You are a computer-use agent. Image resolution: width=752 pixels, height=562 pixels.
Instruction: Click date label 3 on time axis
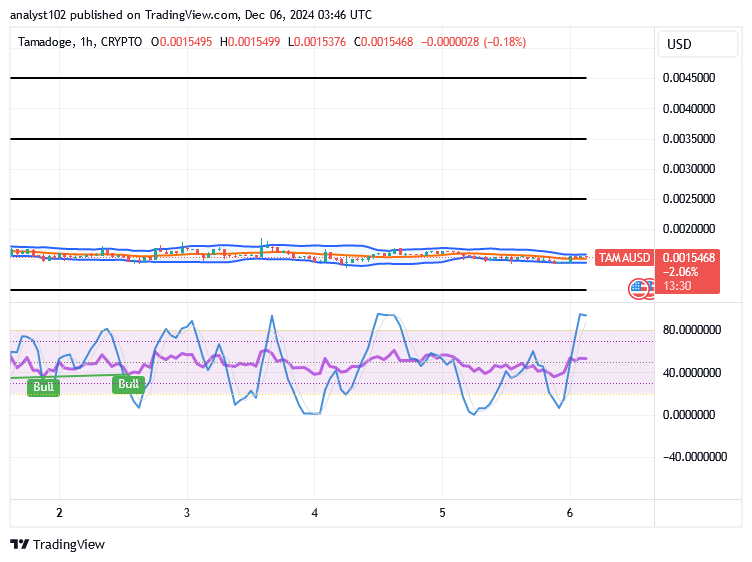click(187, 513)
